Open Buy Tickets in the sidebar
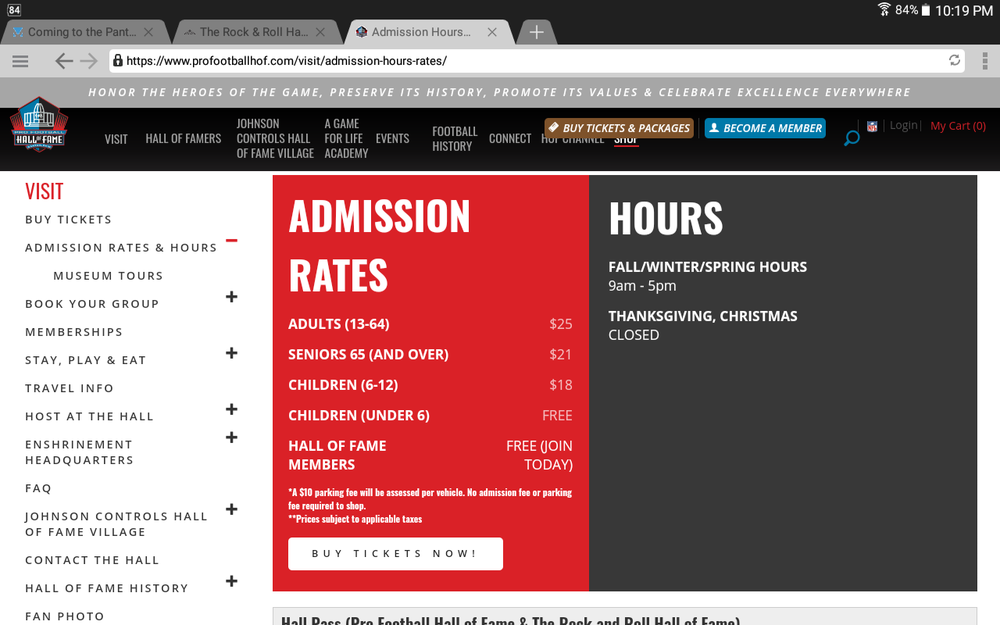1000x625 pixels. (x=68, y=219)
